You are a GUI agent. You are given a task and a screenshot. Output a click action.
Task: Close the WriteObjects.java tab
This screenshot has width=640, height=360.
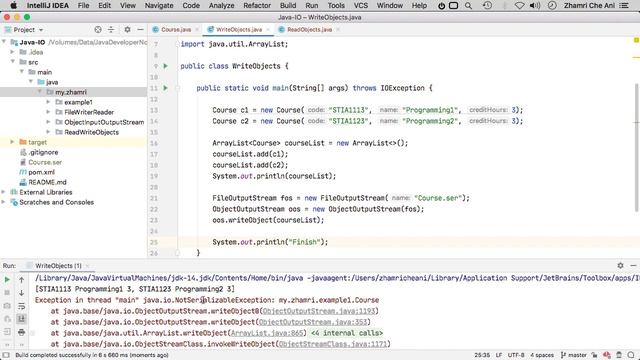click(x=268, y=29)
